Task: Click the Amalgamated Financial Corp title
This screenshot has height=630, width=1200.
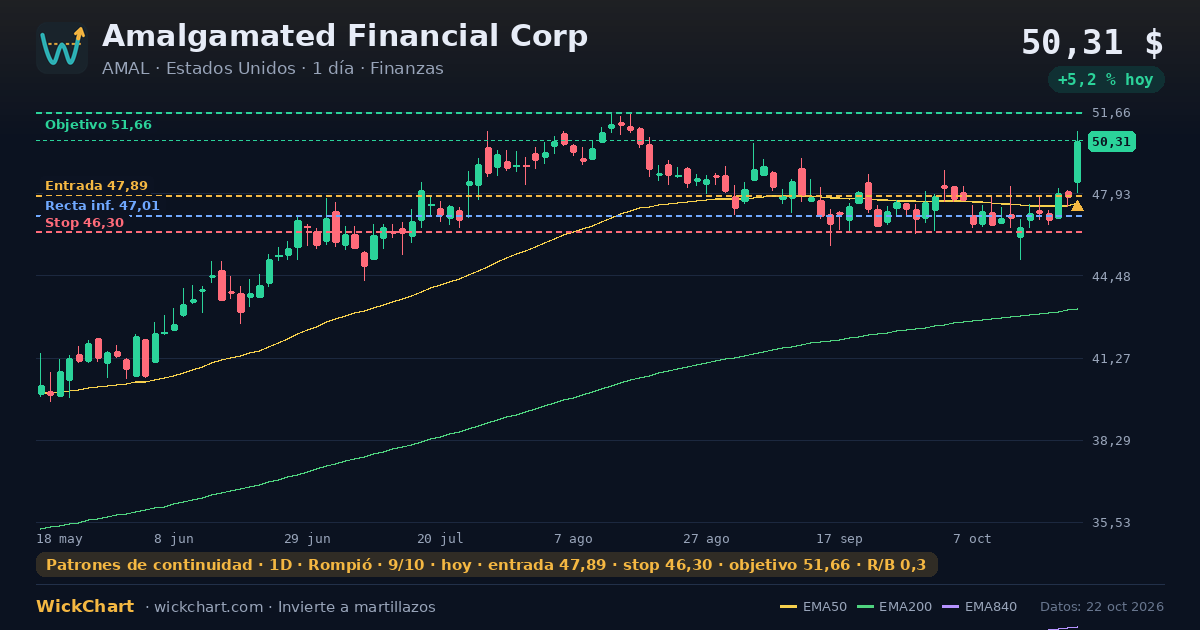Action: click(345, 36)
